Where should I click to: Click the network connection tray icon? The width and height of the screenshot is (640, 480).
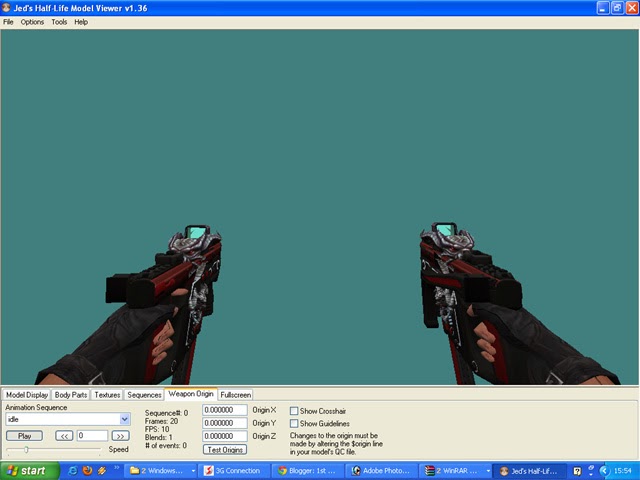(591, 470)
